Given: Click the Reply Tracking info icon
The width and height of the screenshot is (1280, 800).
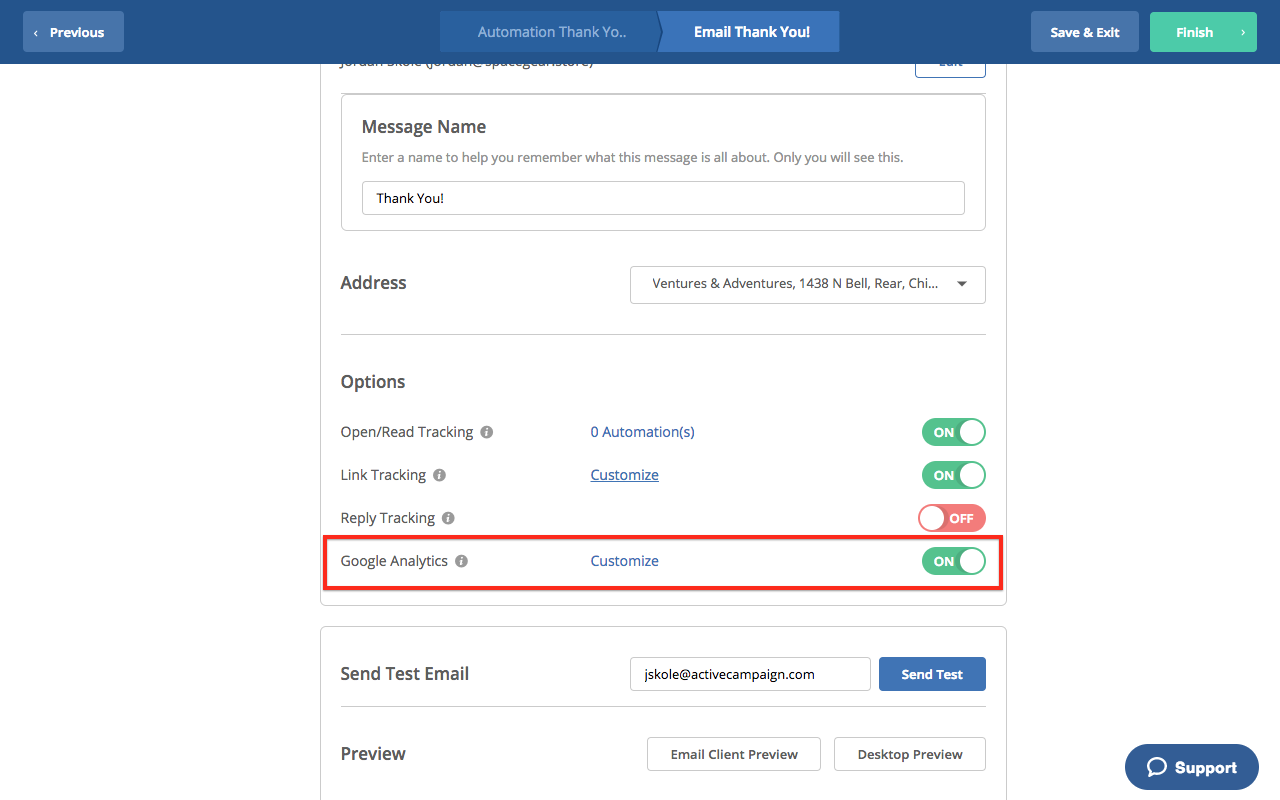Looking at the screenshot, I should [448, 519].
